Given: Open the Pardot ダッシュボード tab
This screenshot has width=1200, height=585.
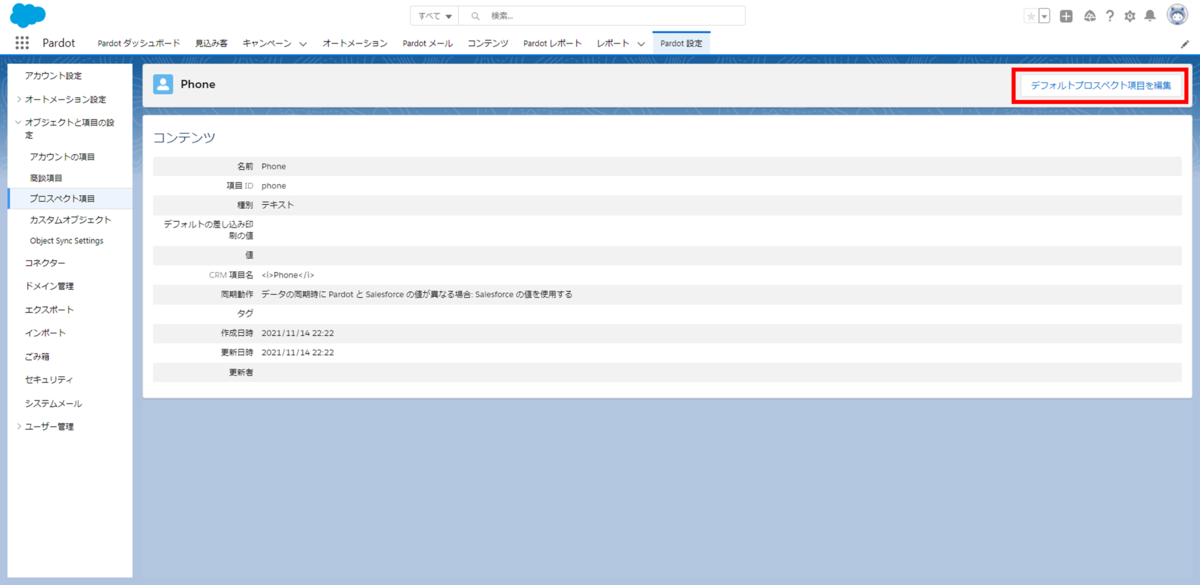Looking at the screenshot, I should click(139, 43).
